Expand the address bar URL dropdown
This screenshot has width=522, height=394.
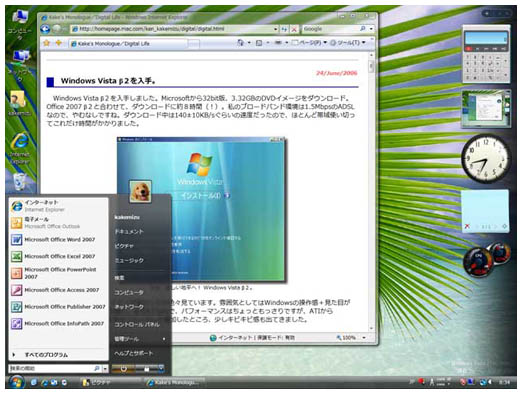(x=276, y=29)
